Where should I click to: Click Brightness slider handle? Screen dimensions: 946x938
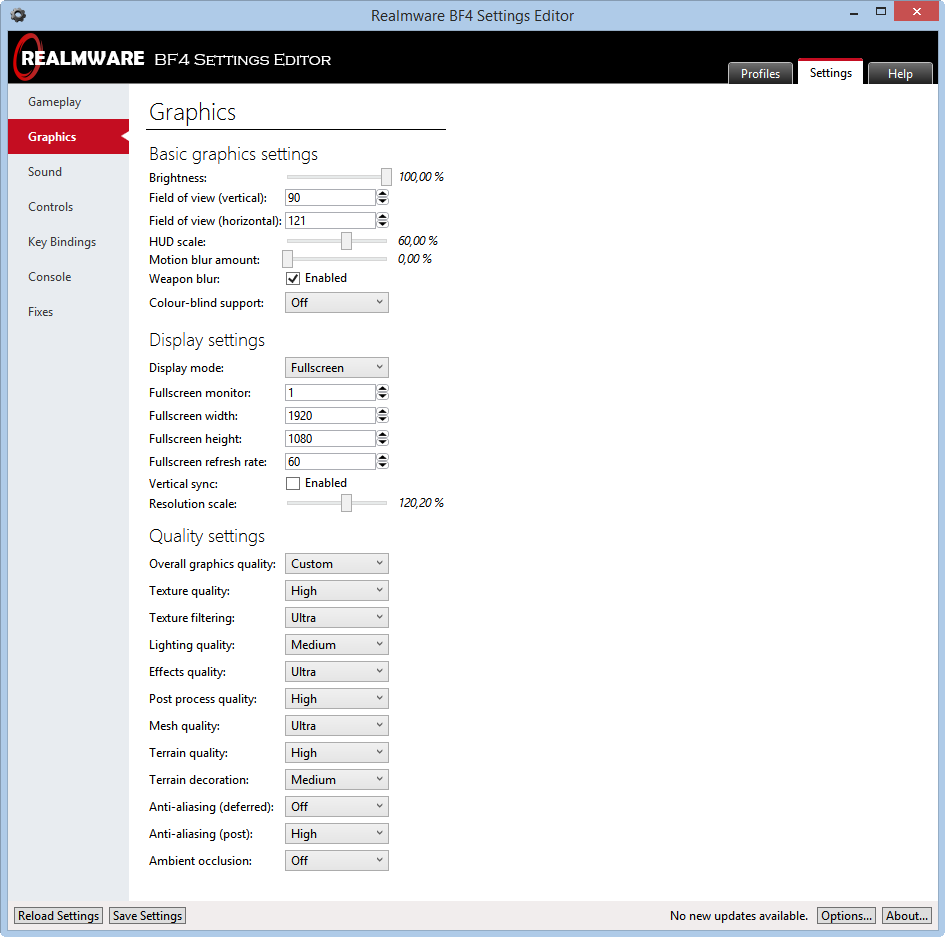pyautogui.click(x=386, y=177)
